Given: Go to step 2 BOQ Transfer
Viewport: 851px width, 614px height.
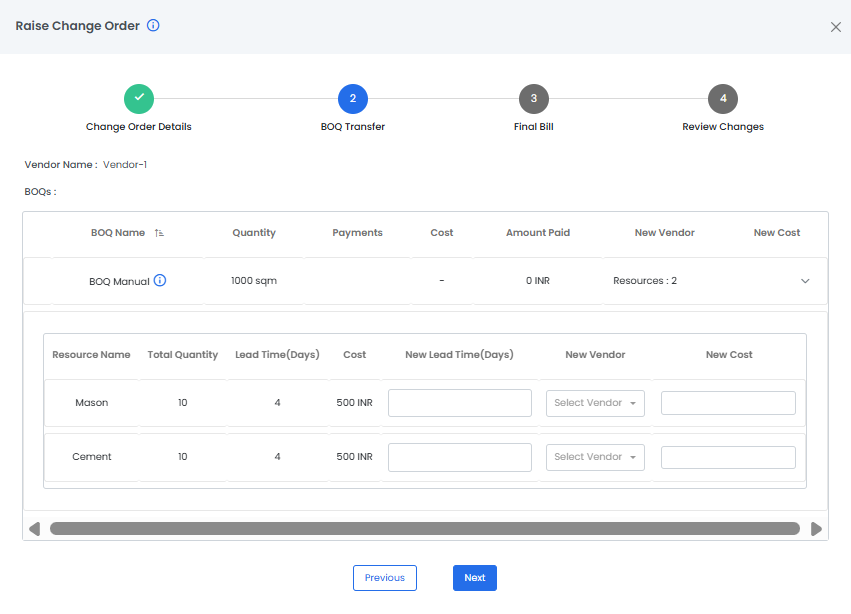Looking at the screenshot, I should [353, 98].
